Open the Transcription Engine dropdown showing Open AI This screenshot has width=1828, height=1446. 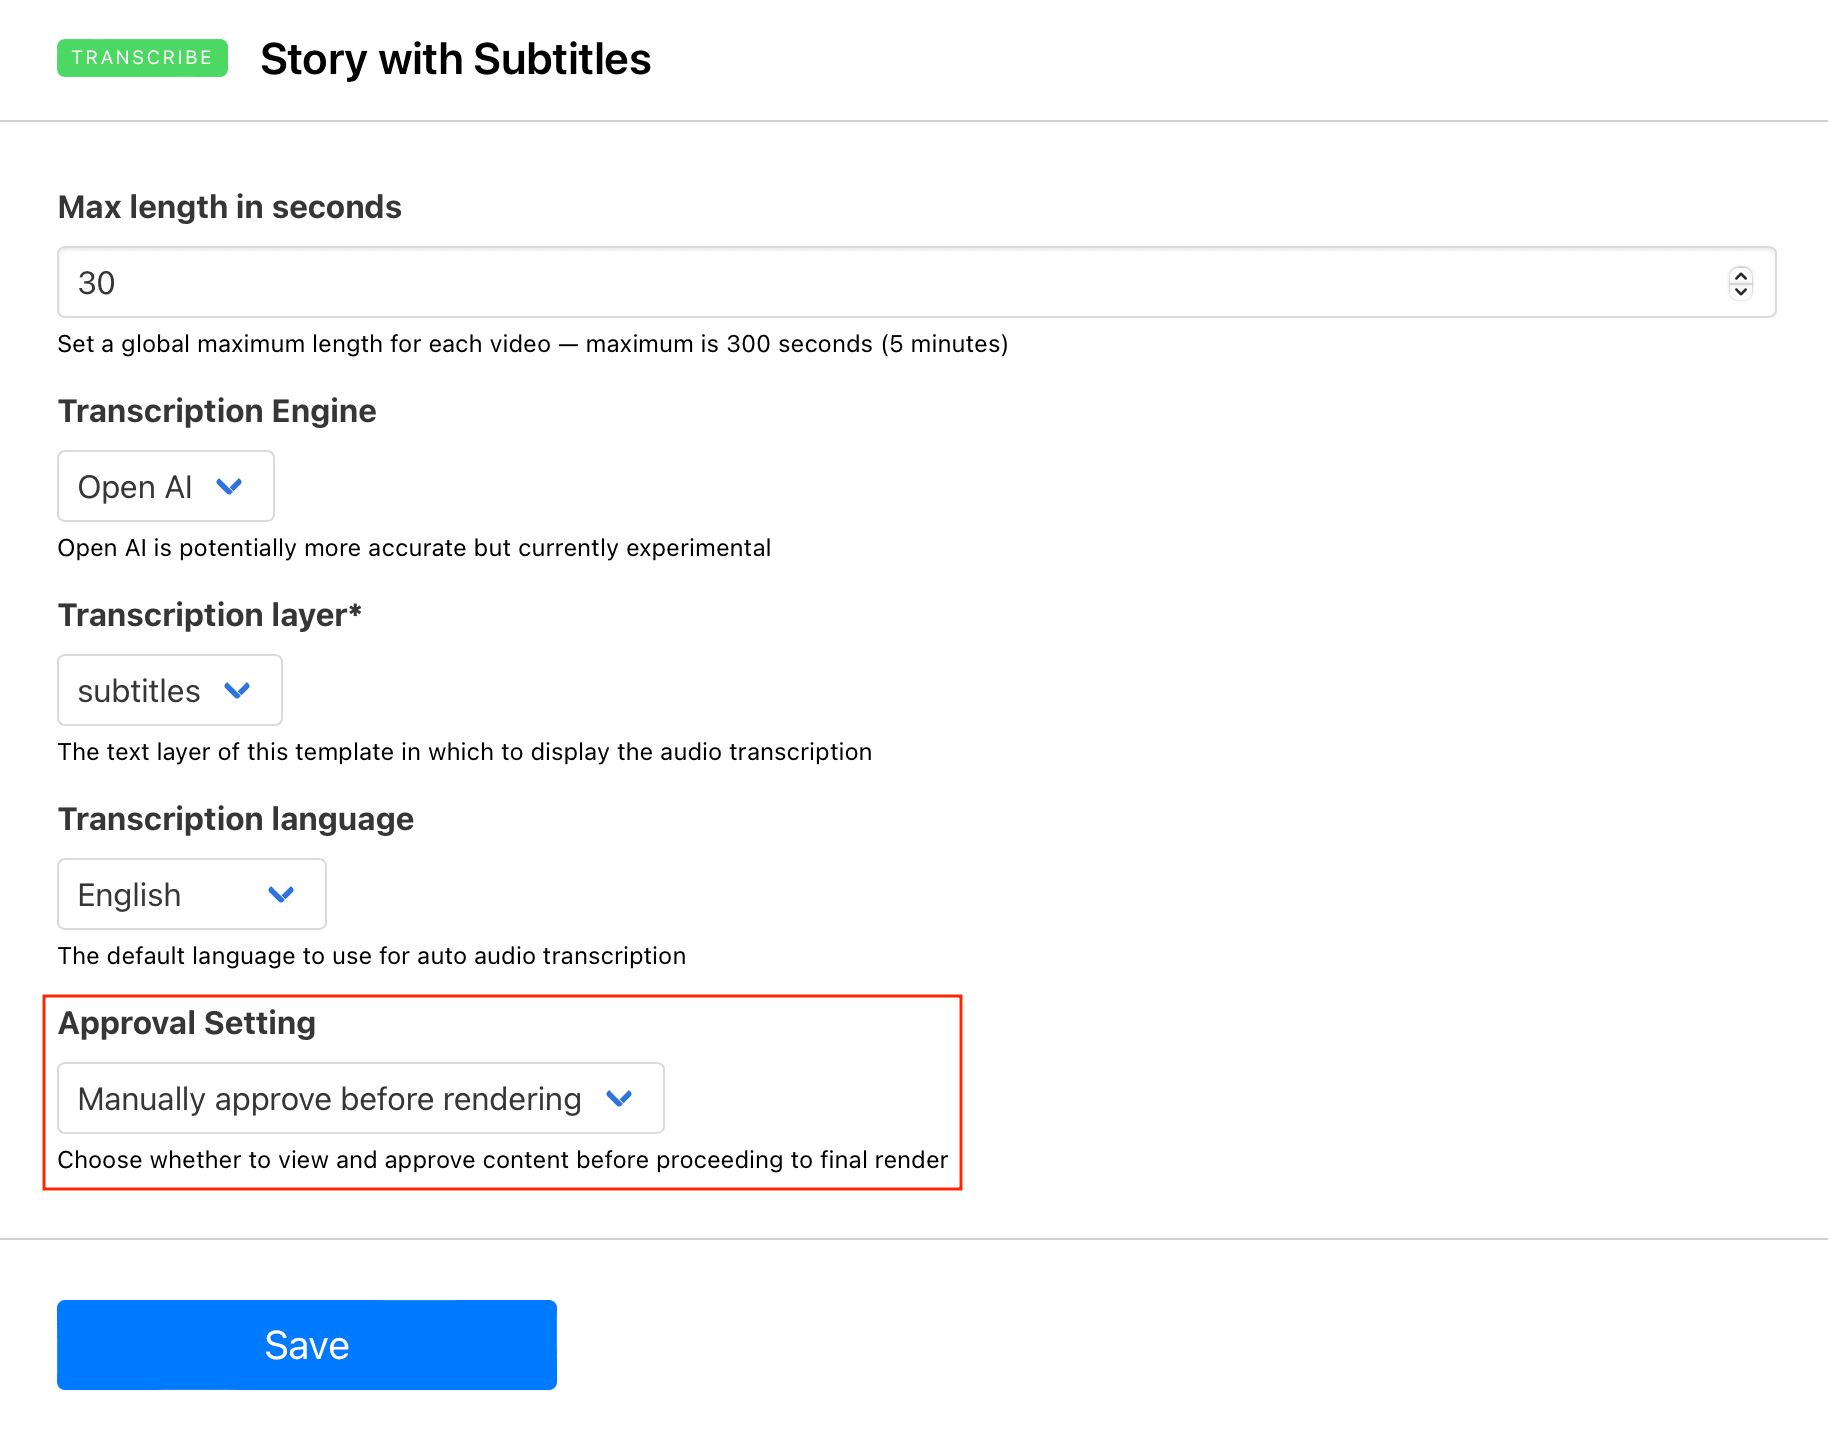(x=166, y=487)
